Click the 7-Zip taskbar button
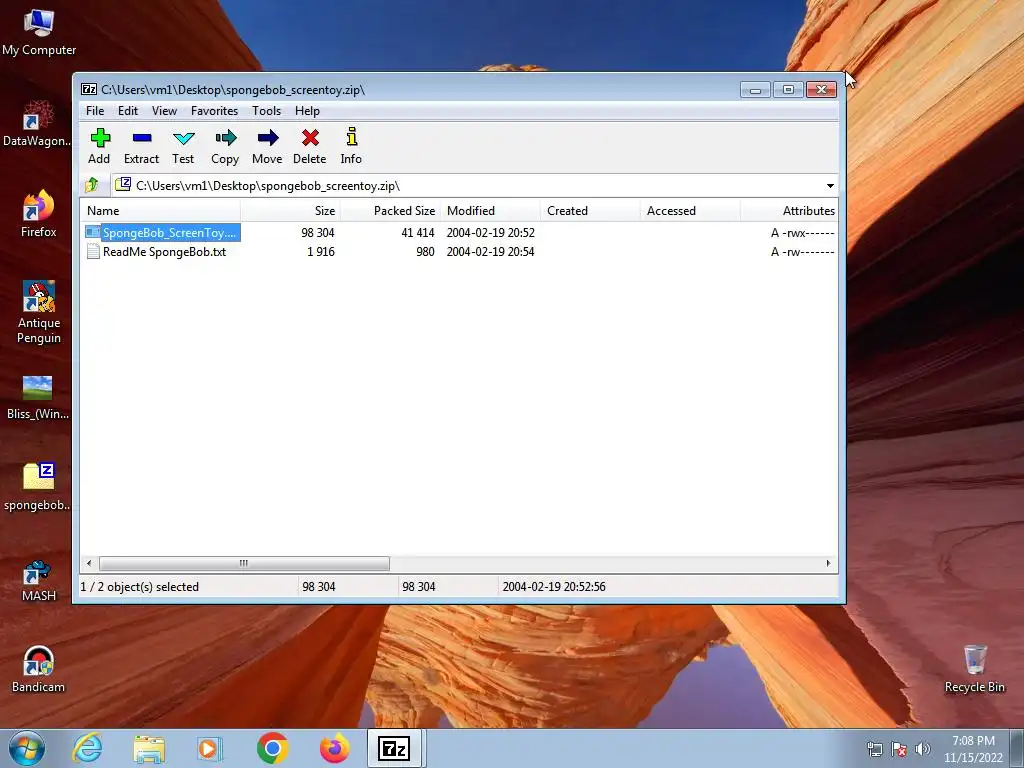Viewport: 1024px width, 768px height. (x=394, y=748)
